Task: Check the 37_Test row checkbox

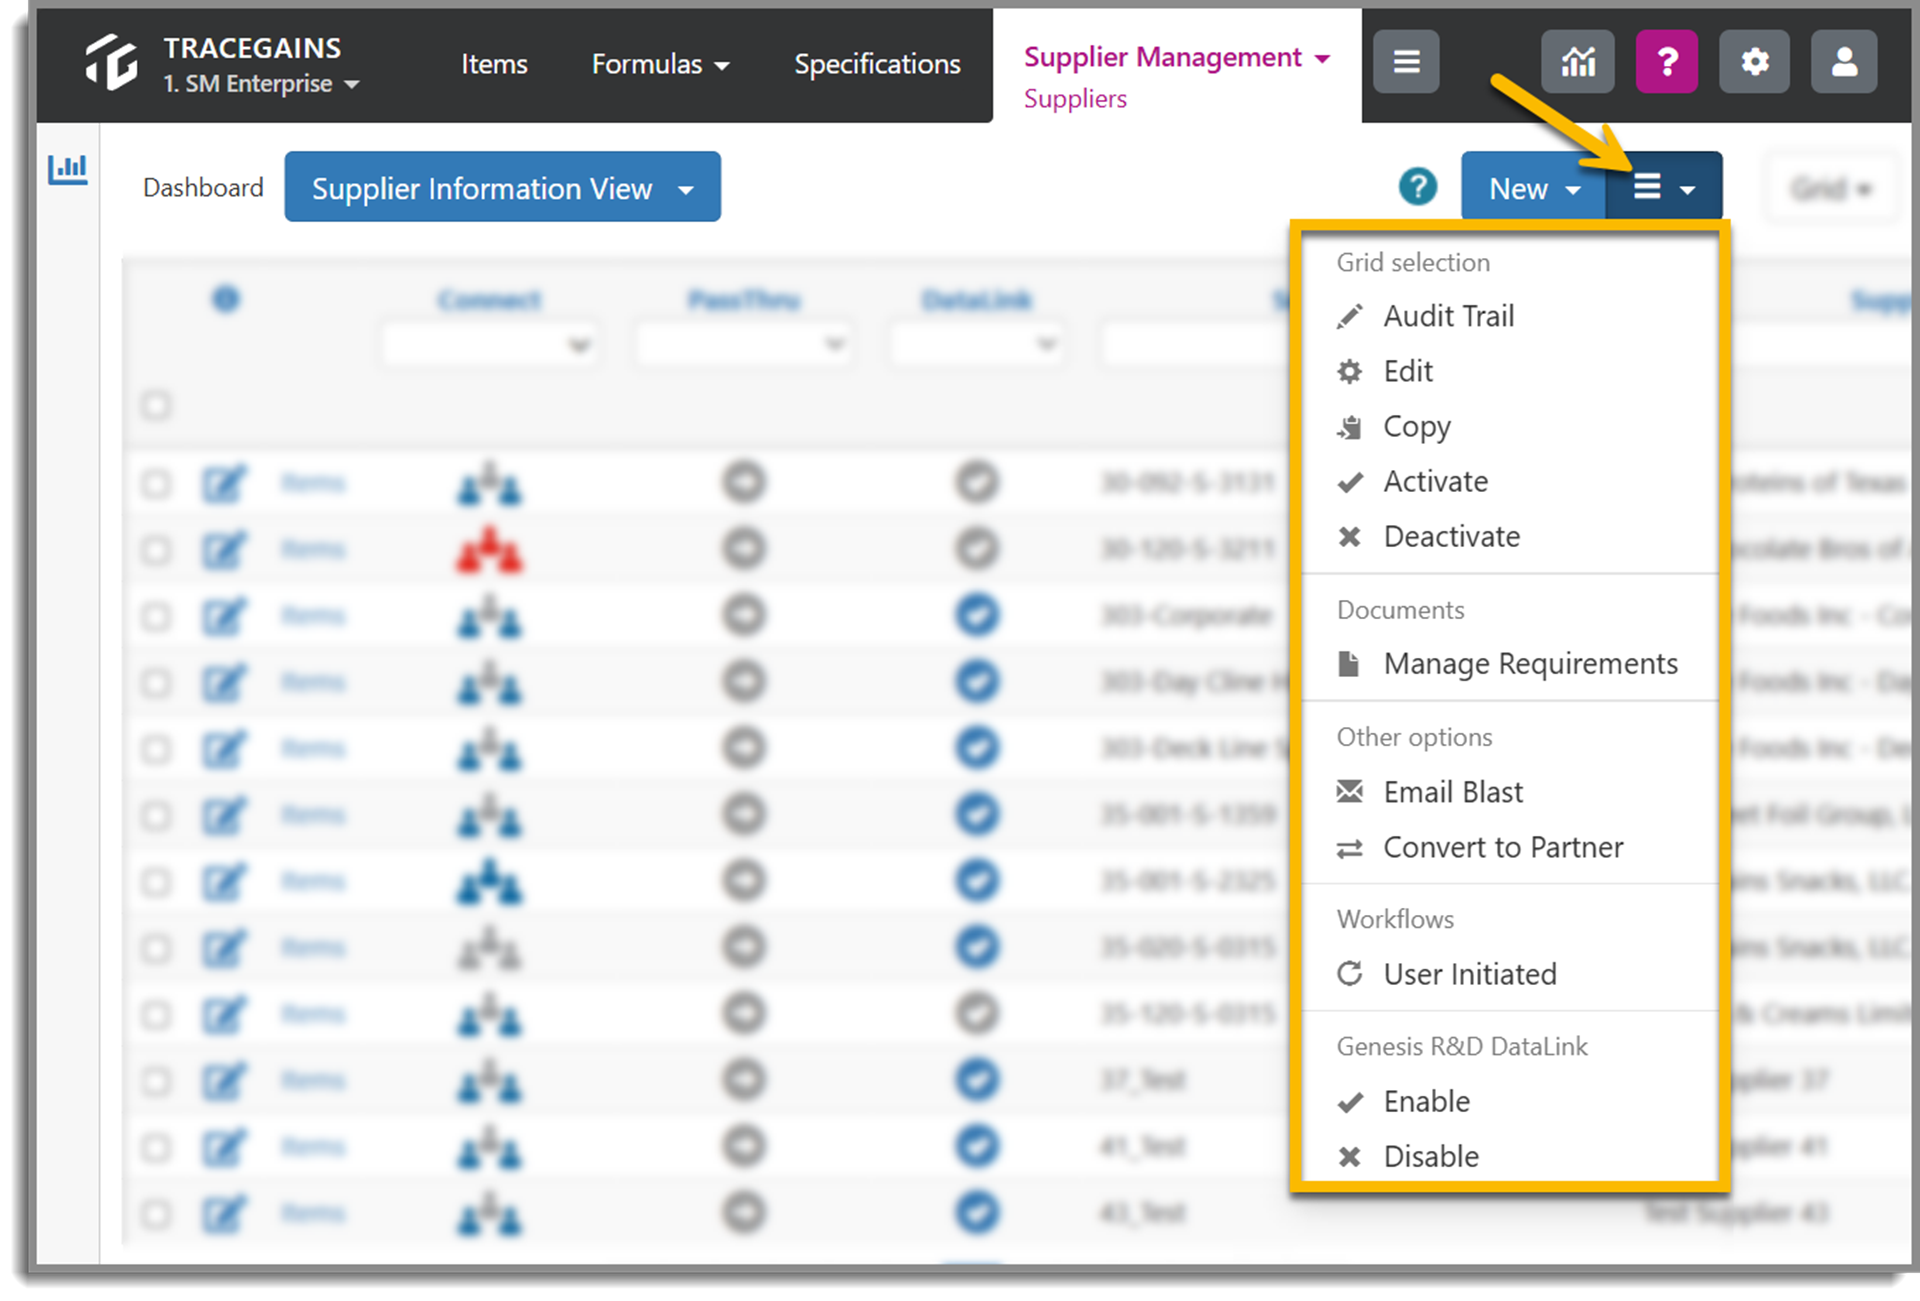Action: [x=156, y=1081]
